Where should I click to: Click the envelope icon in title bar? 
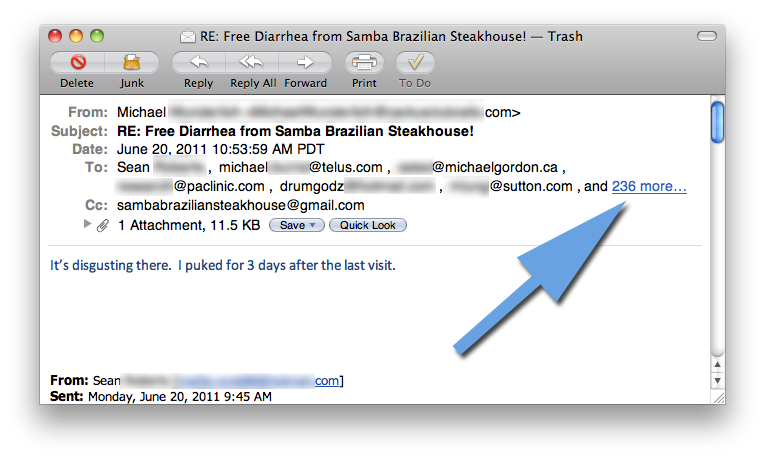187,36
